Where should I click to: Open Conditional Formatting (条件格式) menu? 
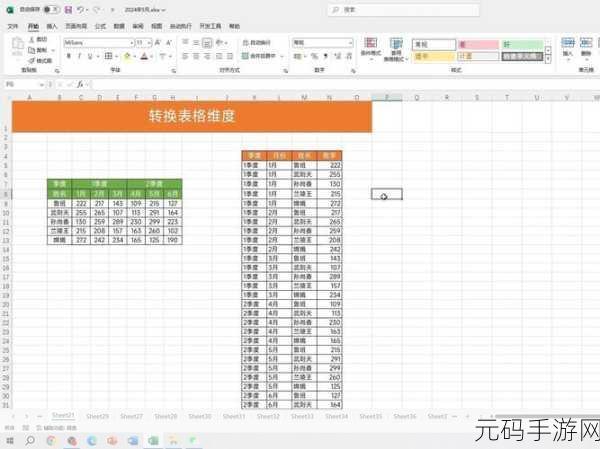coord(370,48)
